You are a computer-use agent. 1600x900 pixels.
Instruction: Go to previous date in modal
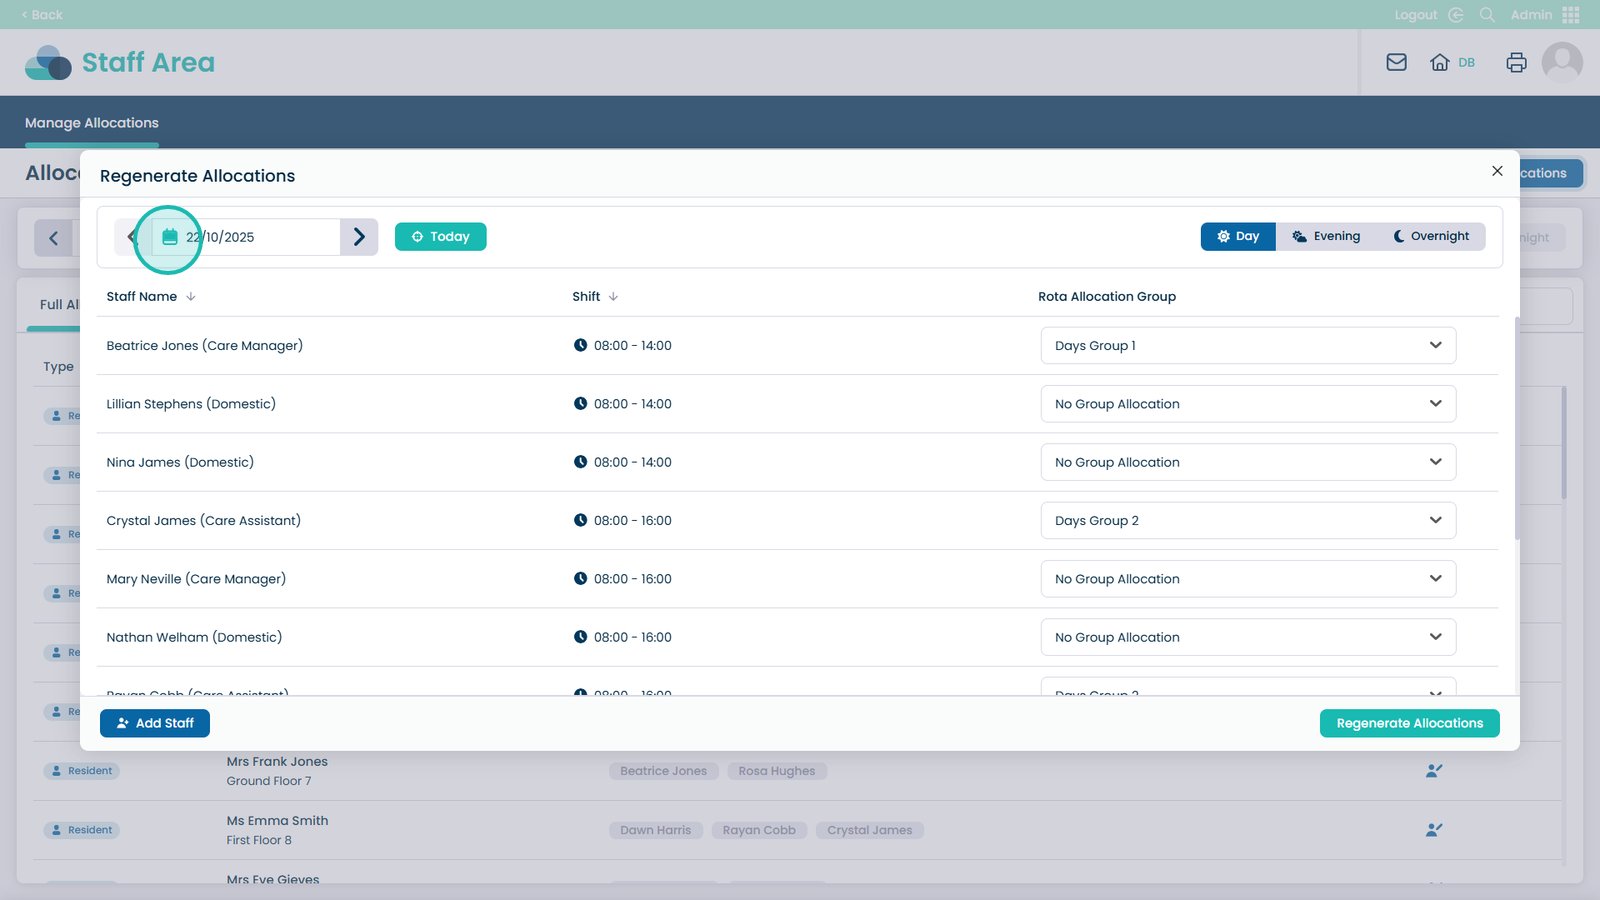click(x=131, y=237)
